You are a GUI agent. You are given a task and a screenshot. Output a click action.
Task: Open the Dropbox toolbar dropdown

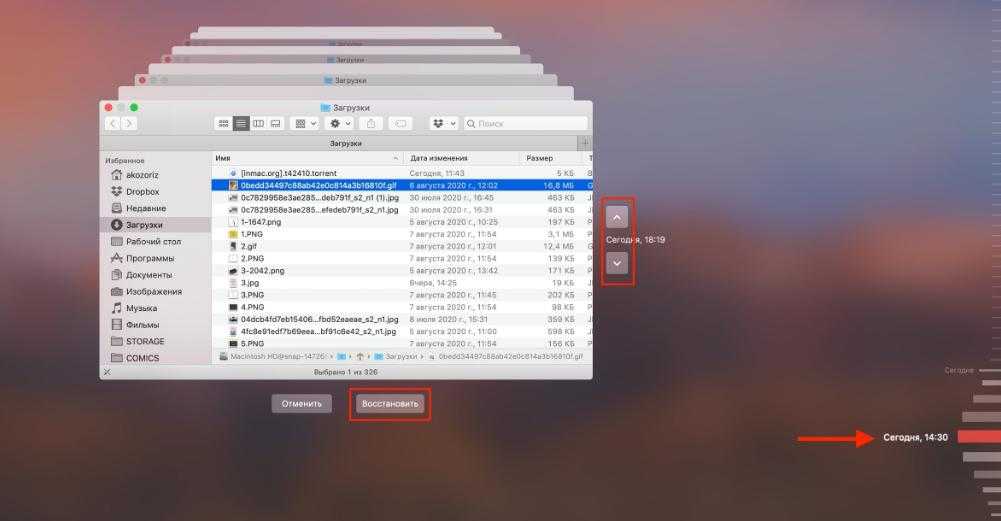point(444,123)
